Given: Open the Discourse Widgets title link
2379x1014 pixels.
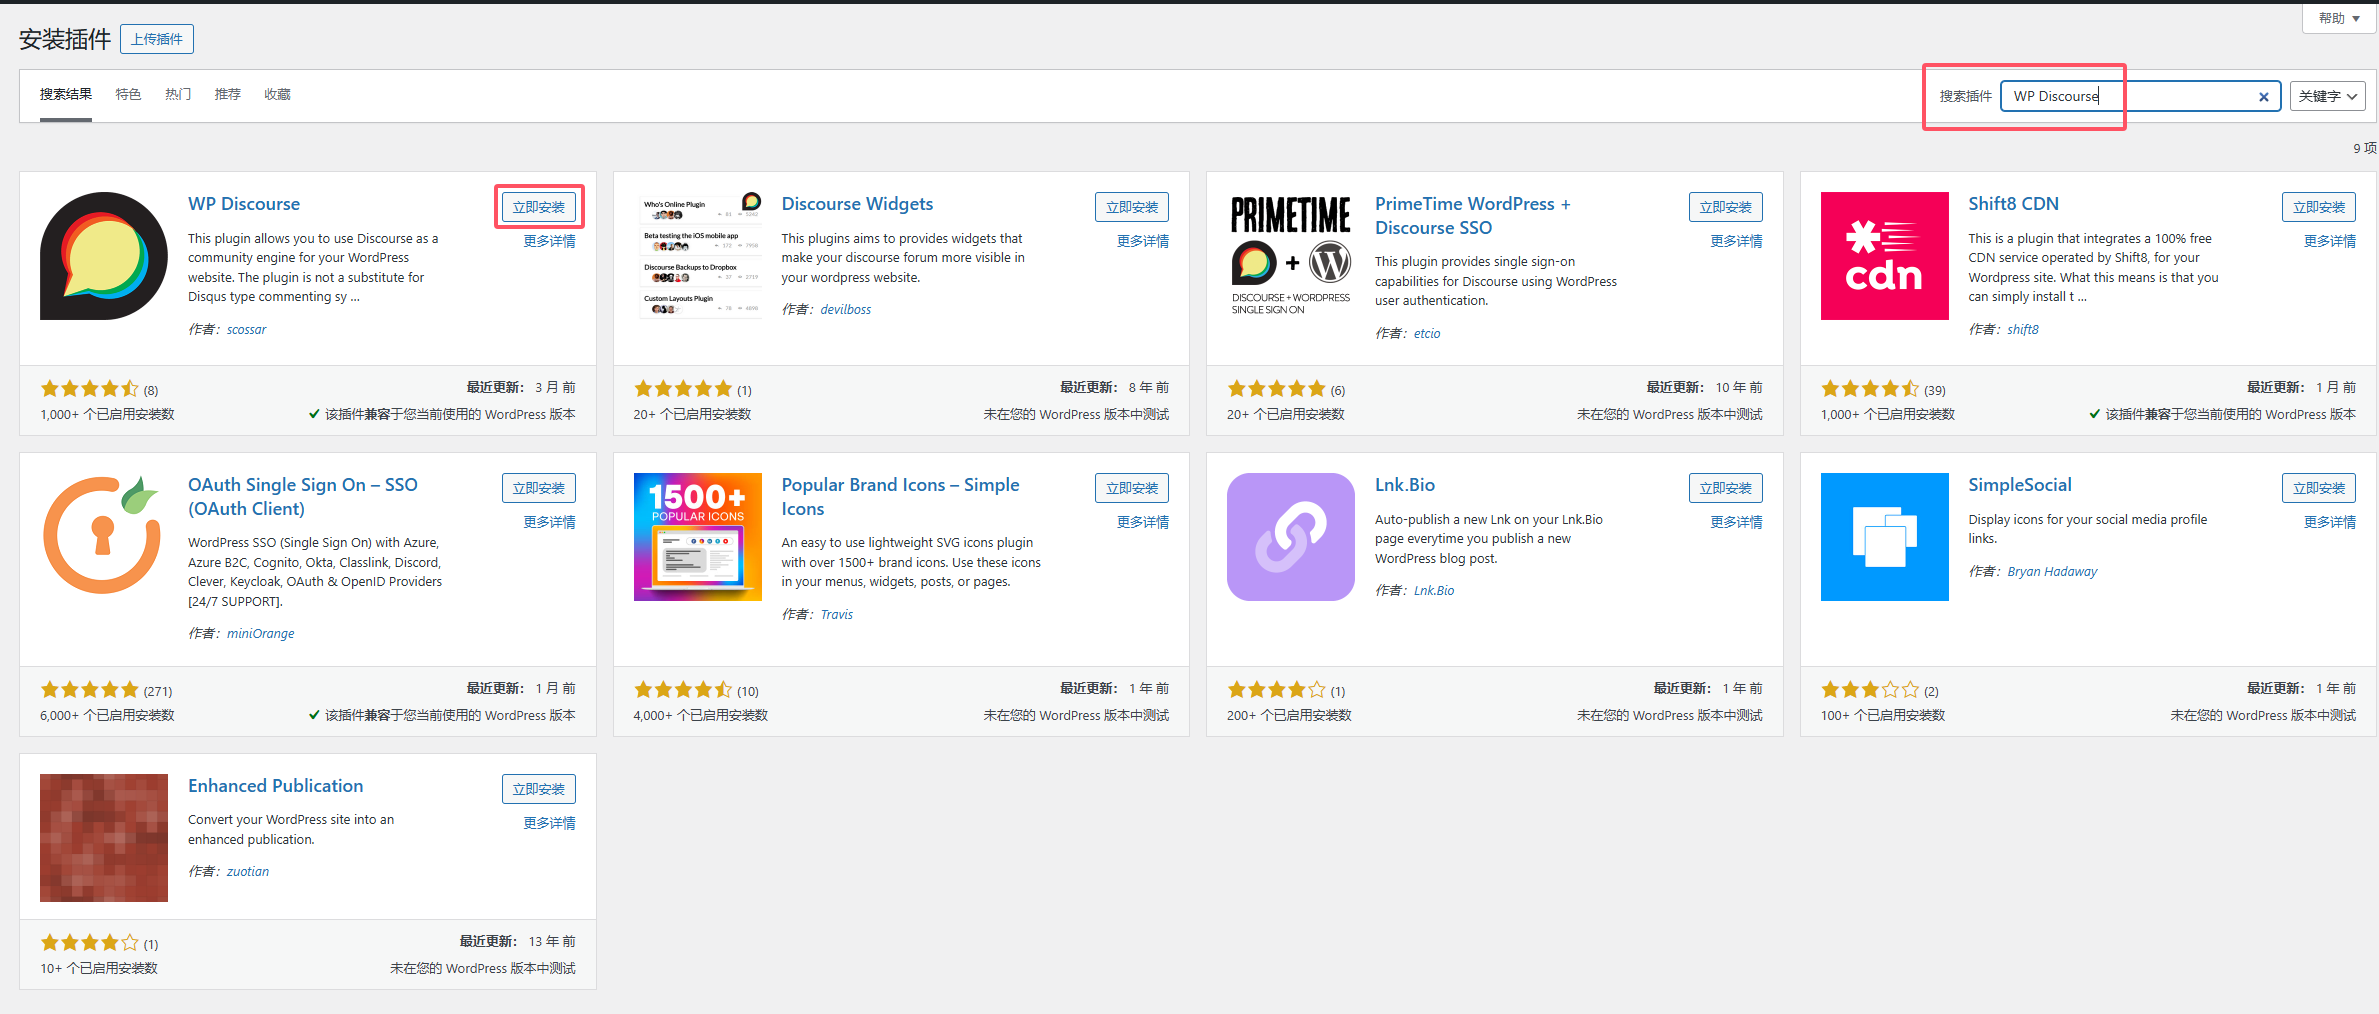Looking at the screenshot, I should (x=857, y=204).
